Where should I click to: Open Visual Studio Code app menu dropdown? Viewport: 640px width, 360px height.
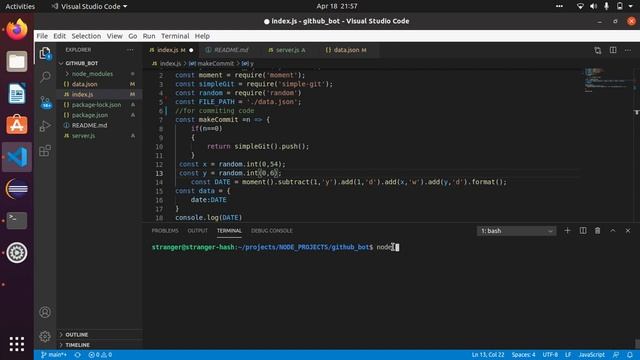(89, 7)
